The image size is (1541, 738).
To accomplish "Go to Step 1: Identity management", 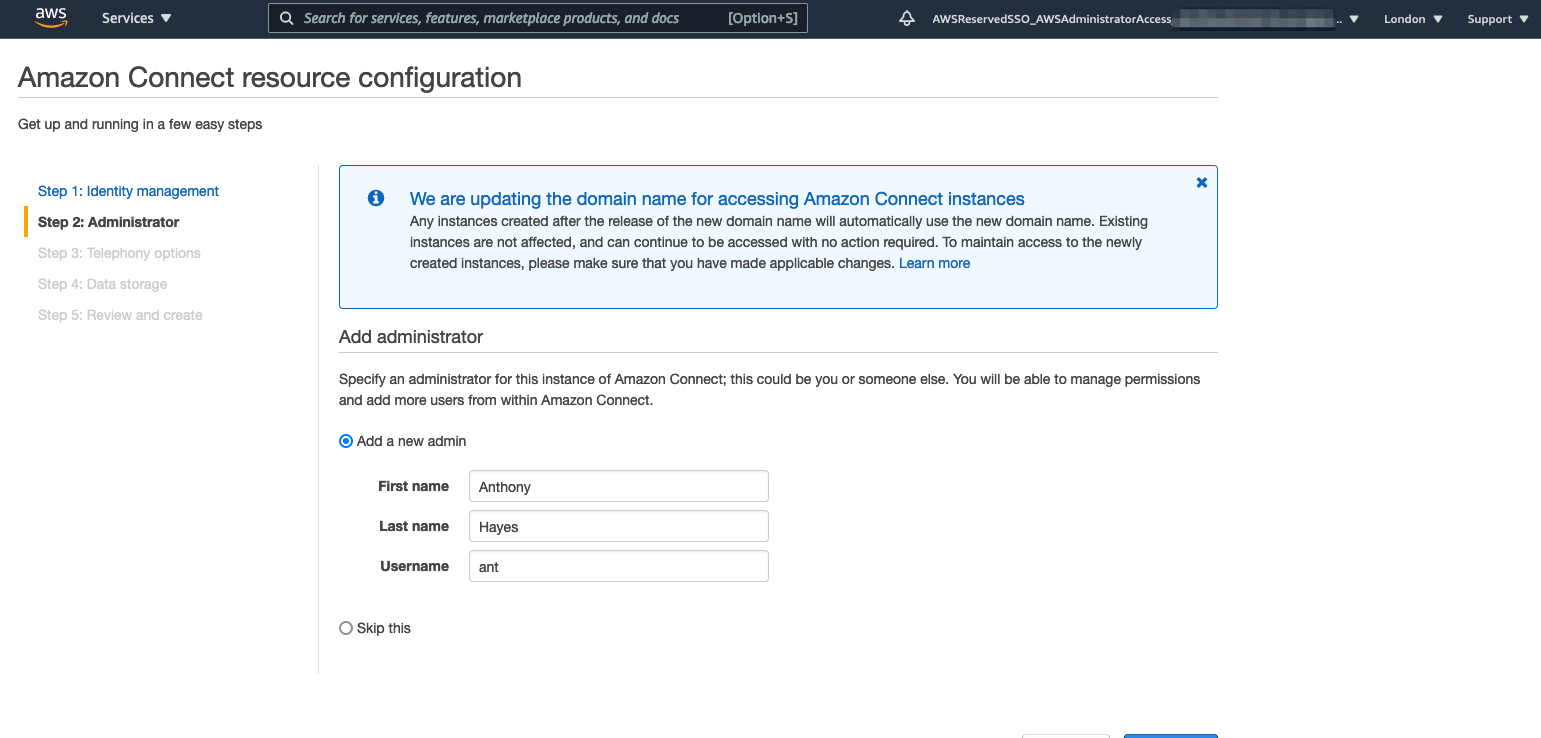I will pos(128,191).
